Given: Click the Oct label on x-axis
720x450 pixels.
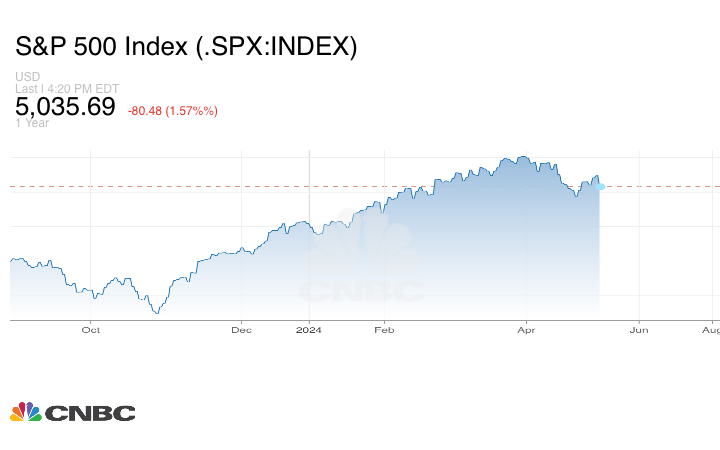Looking at the screenshot, I should pos(91,328).
